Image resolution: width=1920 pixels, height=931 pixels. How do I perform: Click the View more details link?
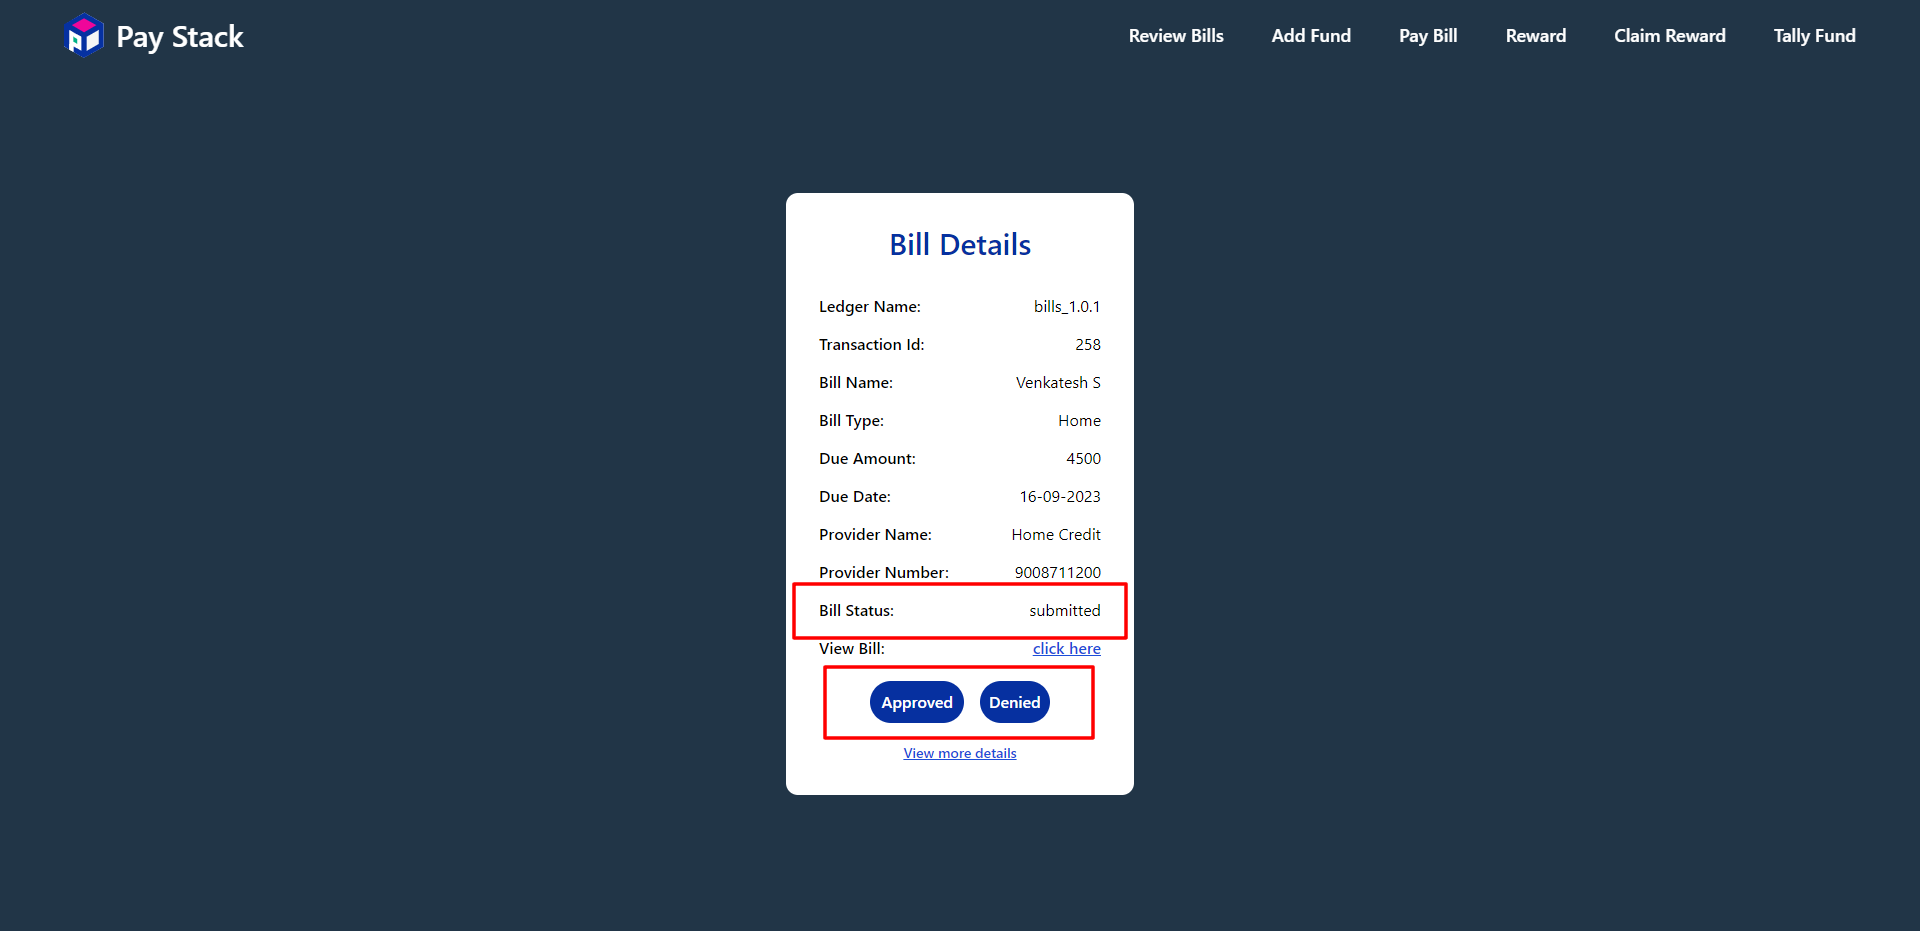pos(960,754)
